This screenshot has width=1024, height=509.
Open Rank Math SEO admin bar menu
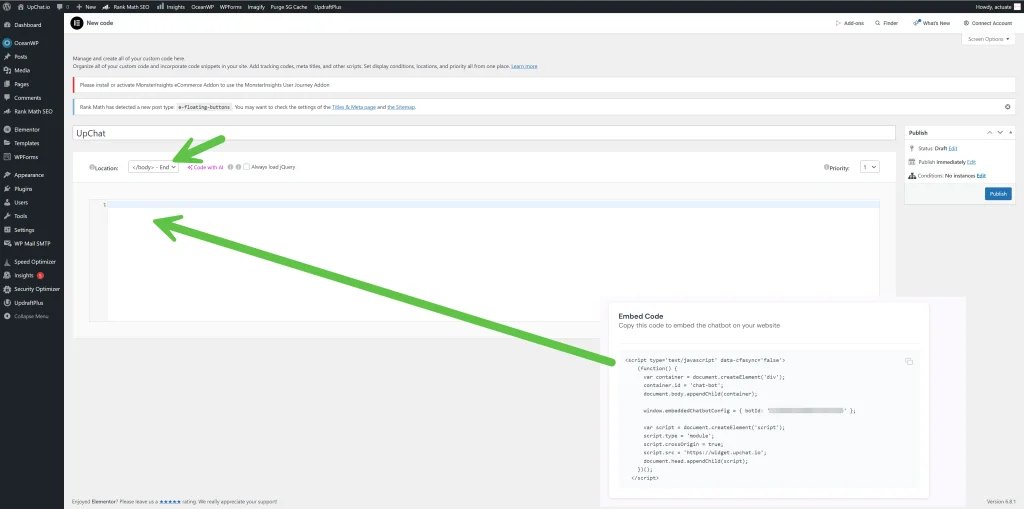pyautogui.click(x=126, y=6)
